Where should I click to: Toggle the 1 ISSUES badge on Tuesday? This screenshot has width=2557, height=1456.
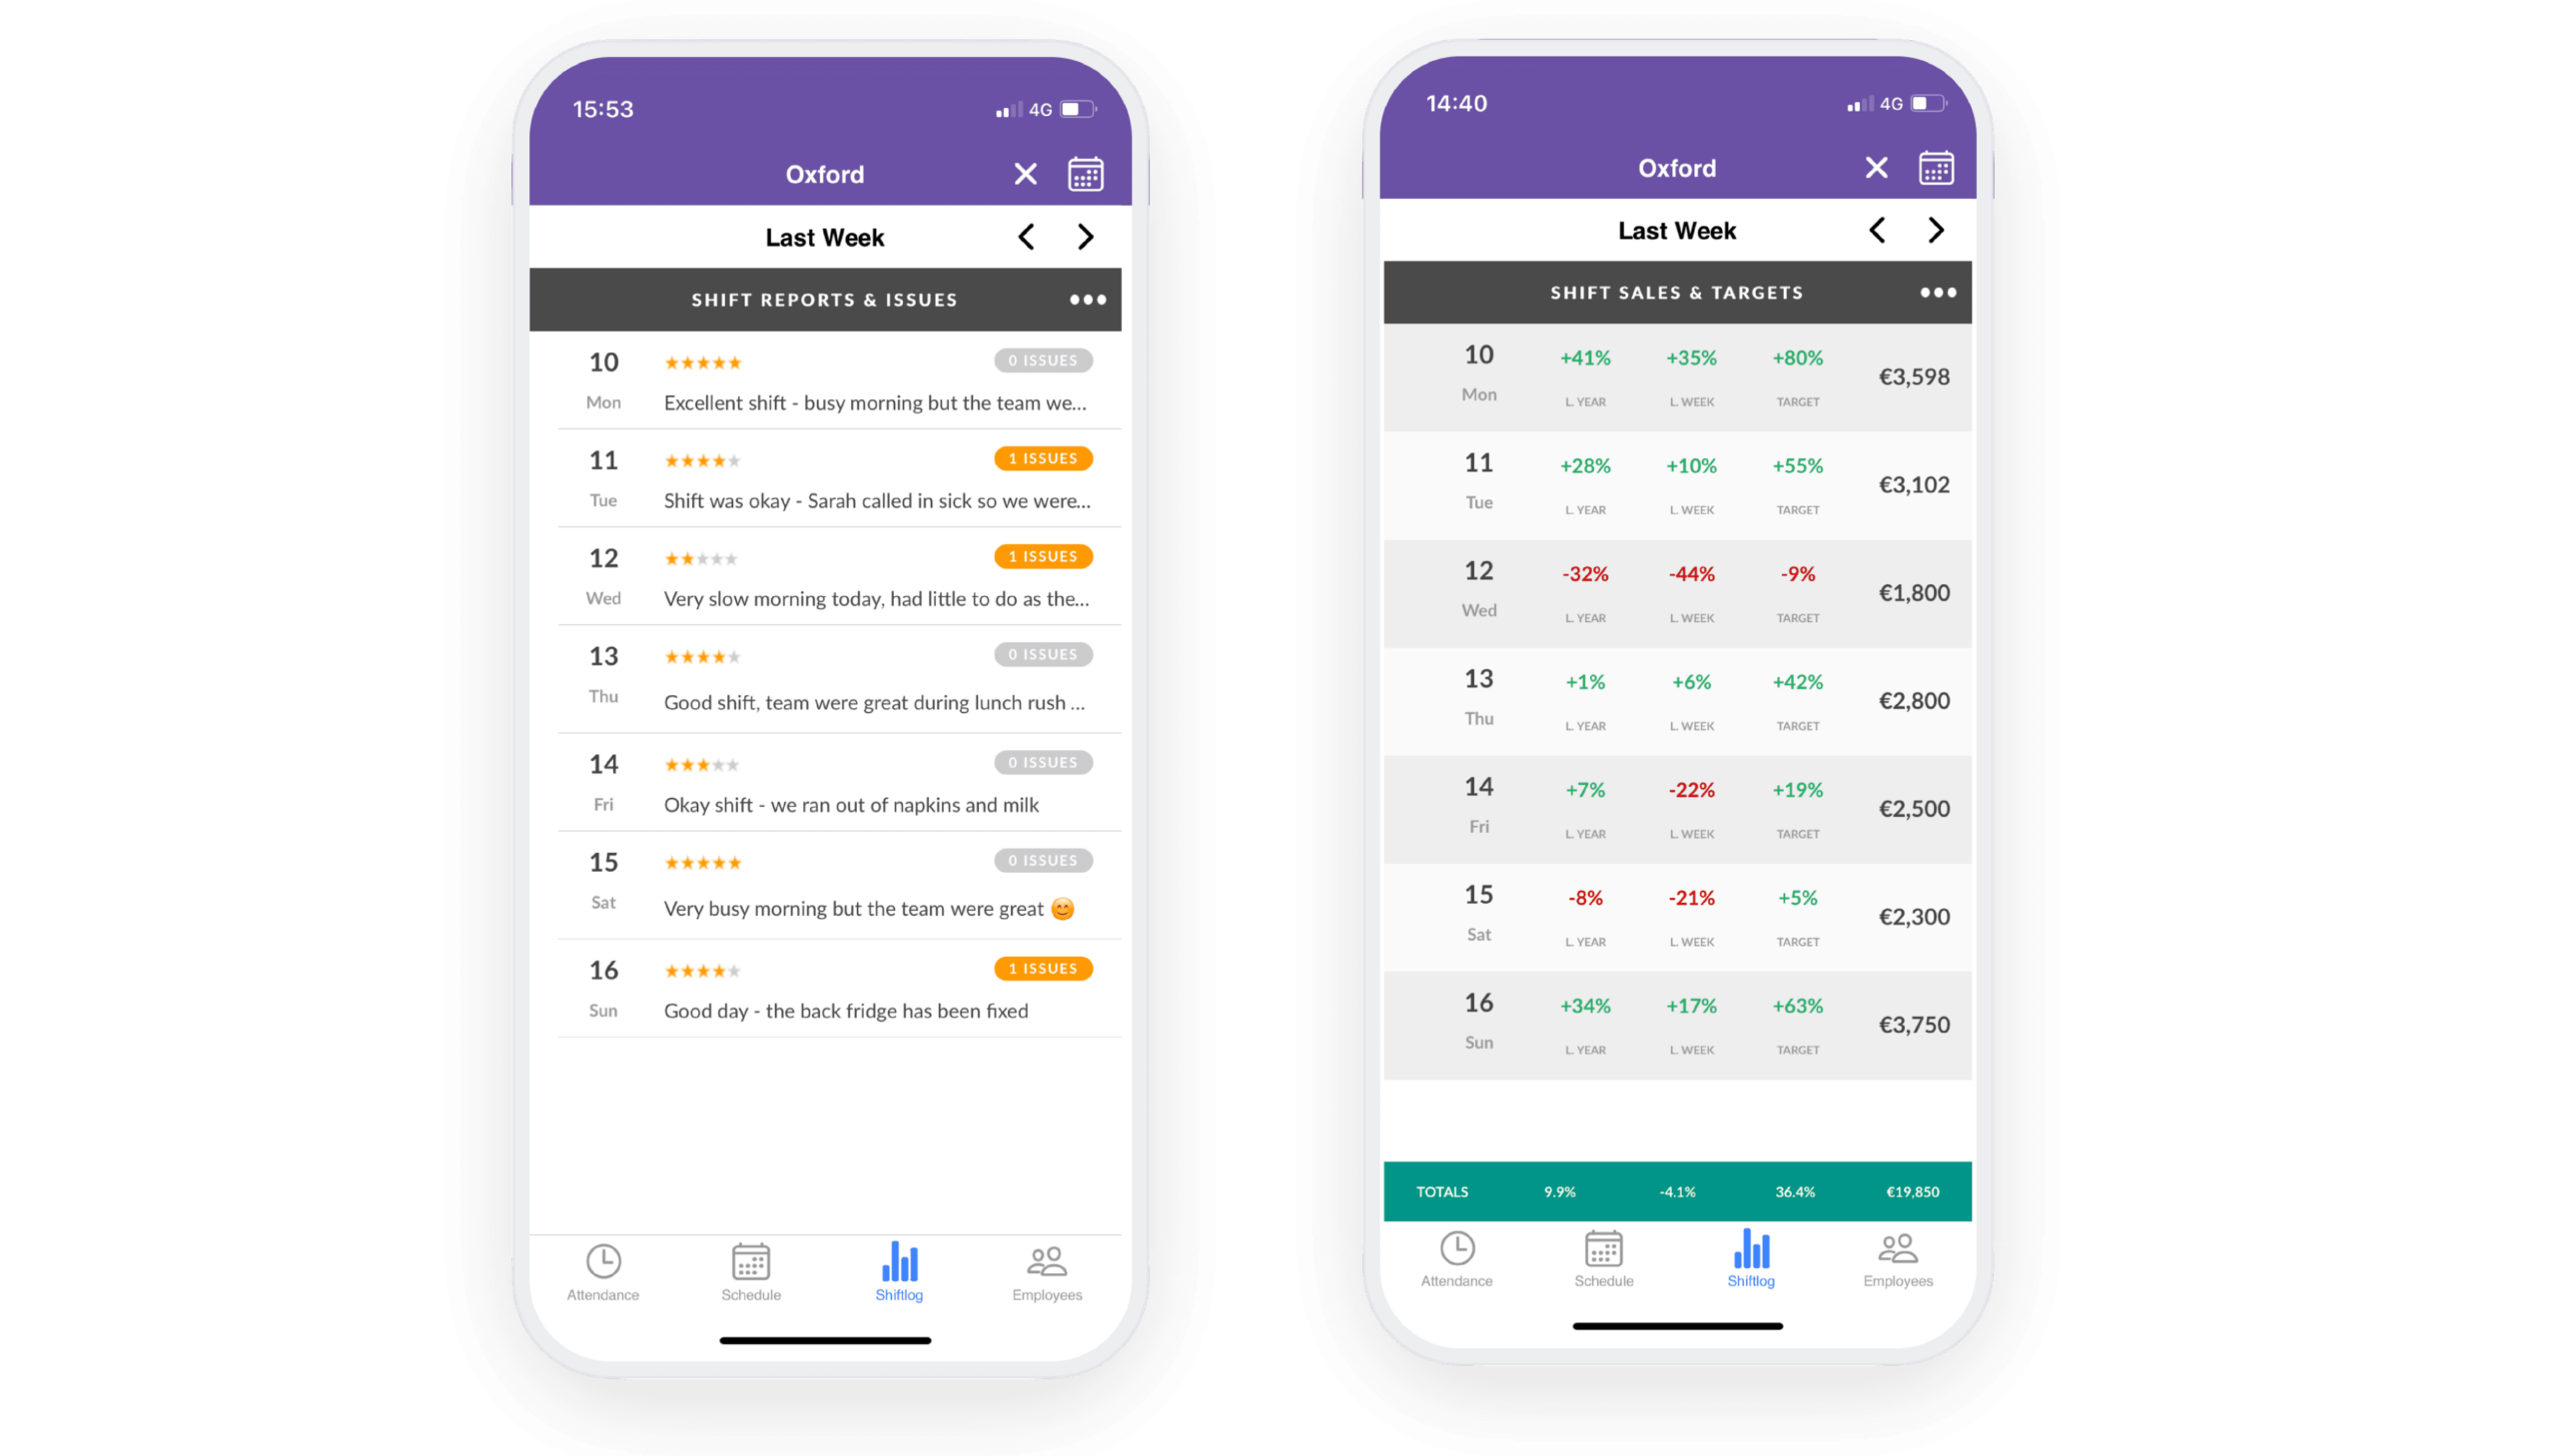click(x=1043, y=456)
